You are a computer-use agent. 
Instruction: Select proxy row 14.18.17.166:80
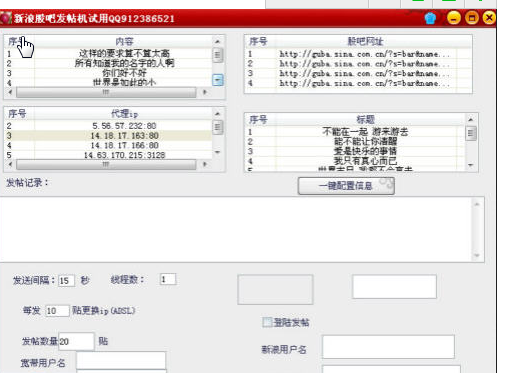[108, 145]
